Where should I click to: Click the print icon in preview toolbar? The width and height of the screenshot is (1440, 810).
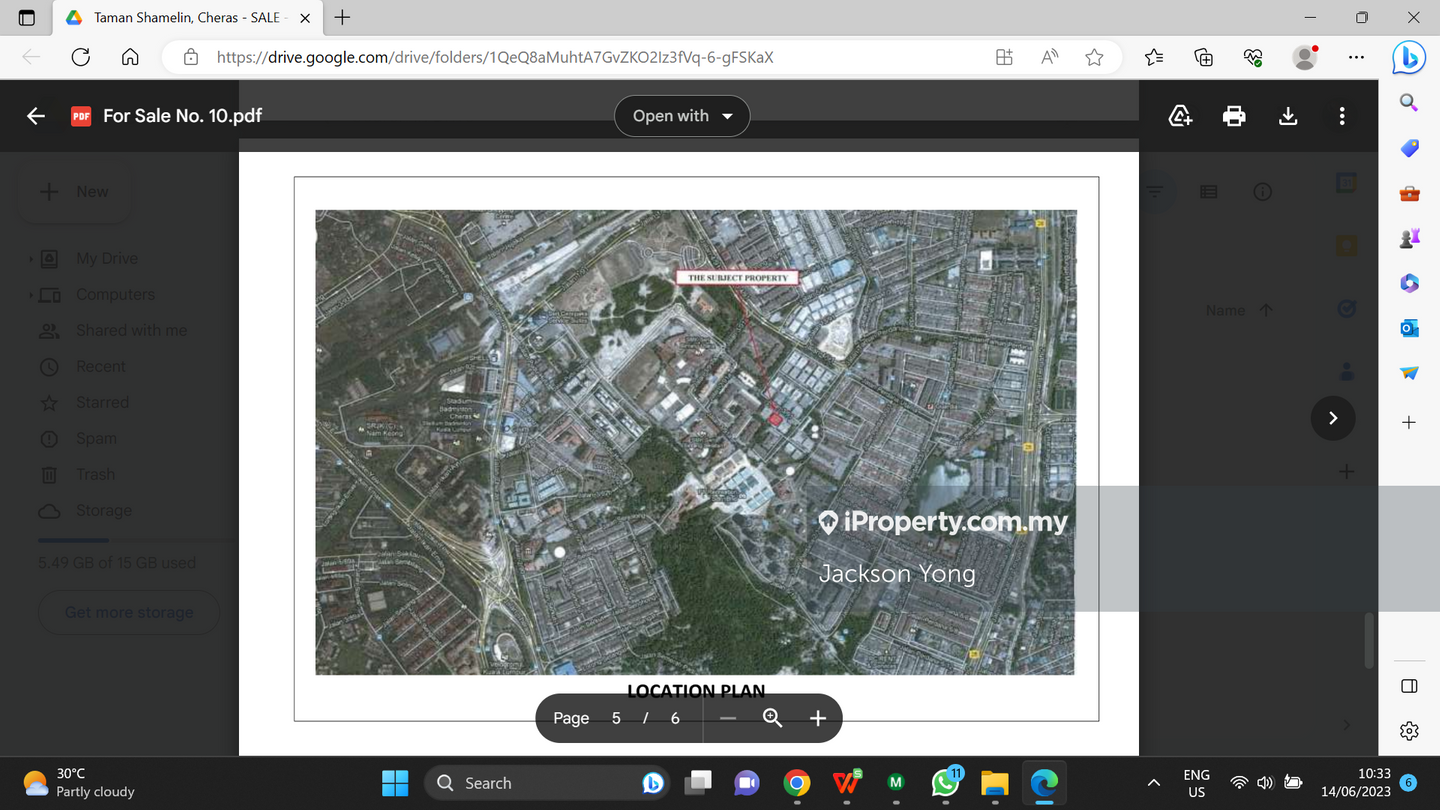pyautogui.click(x=1234, y=116)
